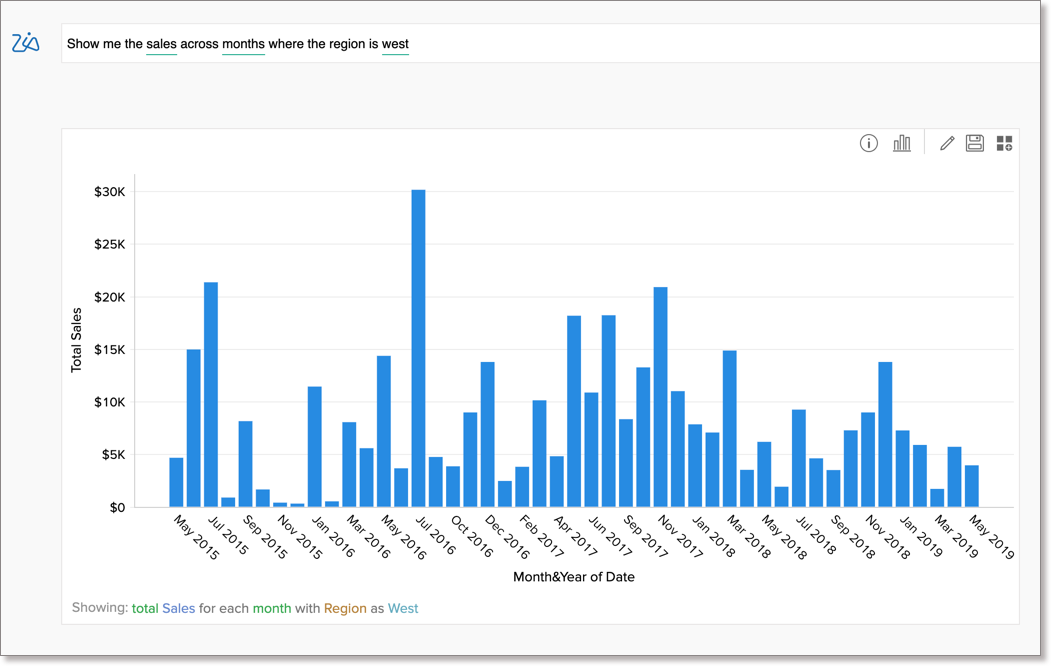Click blue "Sales" in the Showing summary
Image resolution: width=1051 pixels, height=666 pixels.
[179, 608]
